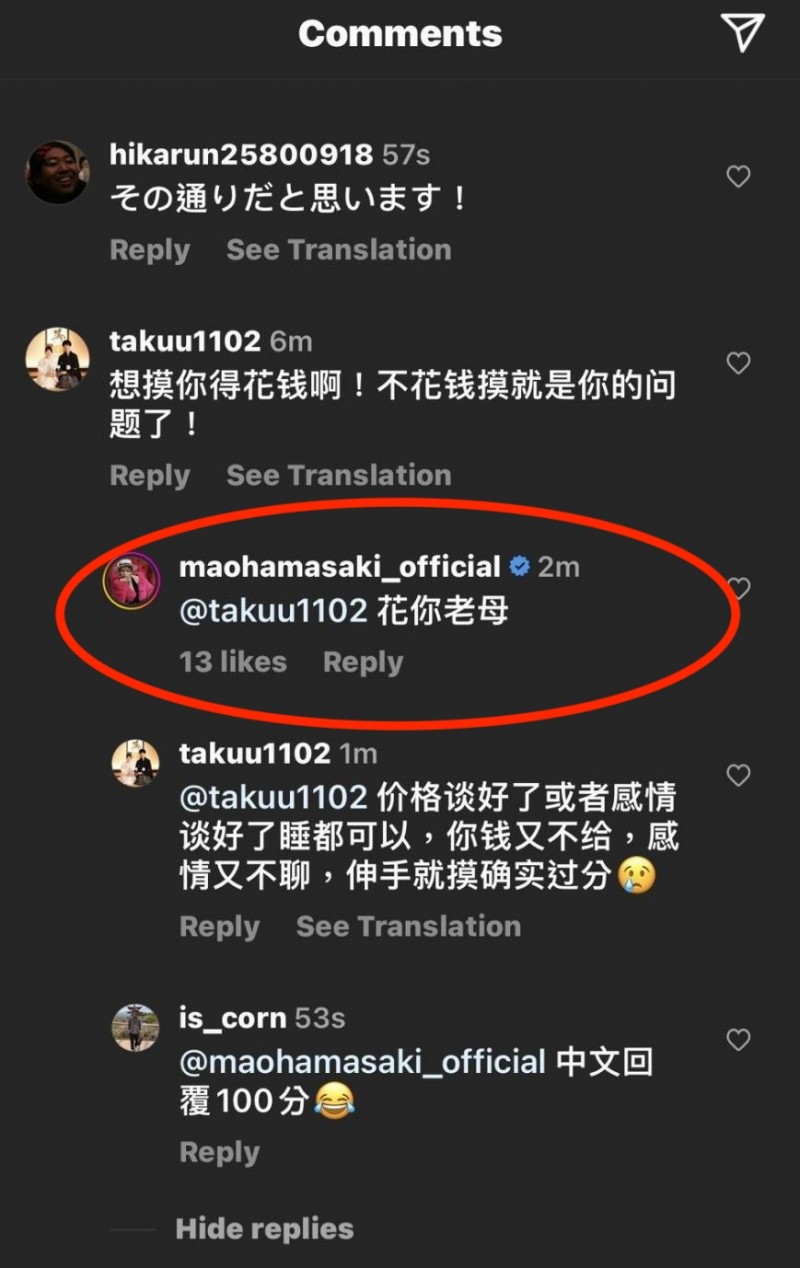Viewport: 800px width, 1268px height.
Task: Click hikarun25800918's profile picture
Action: point(58,172)
